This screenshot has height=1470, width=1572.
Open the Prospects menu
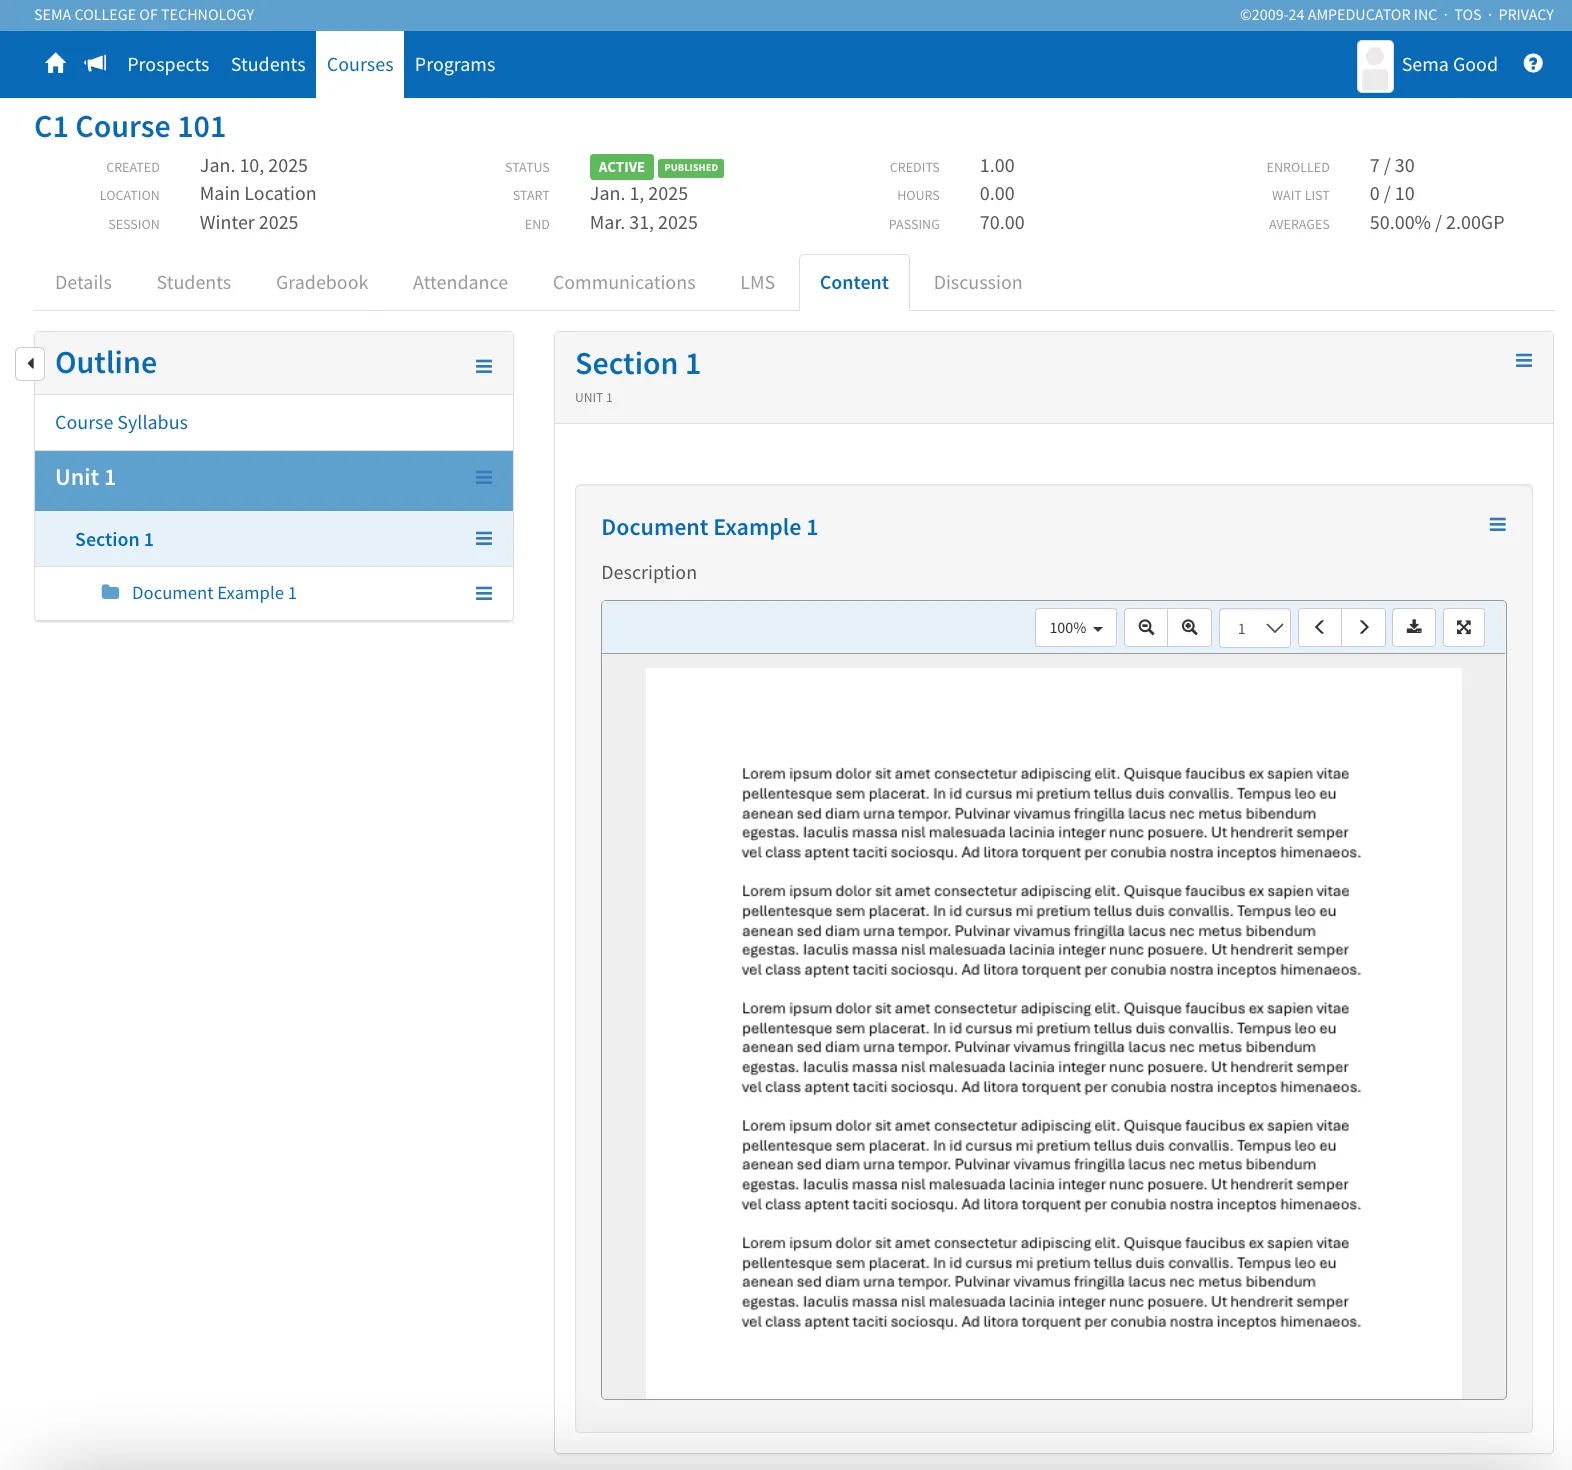click(x=168, y=65)
